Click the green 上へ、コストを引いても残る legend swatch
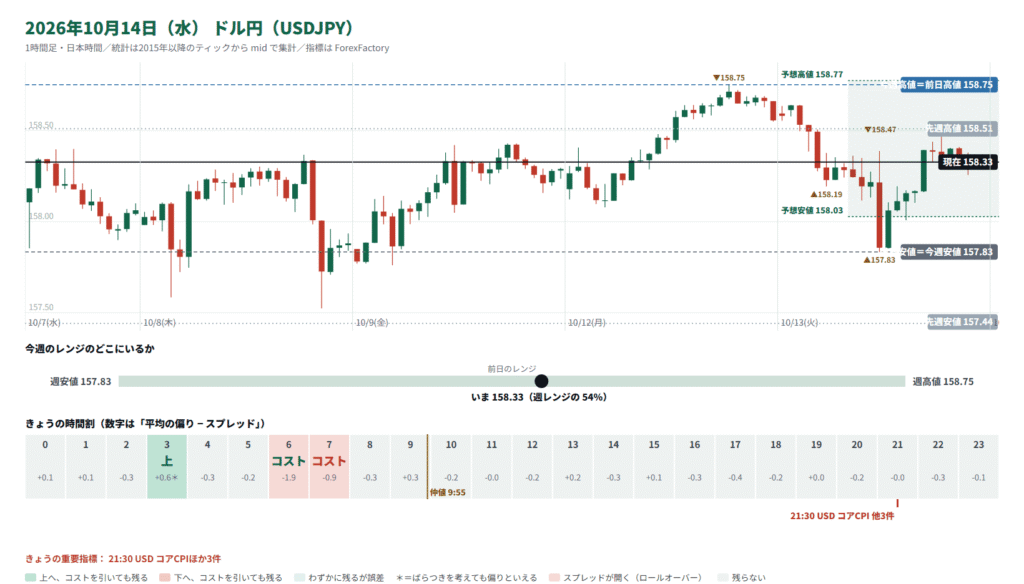 (30, 577)
